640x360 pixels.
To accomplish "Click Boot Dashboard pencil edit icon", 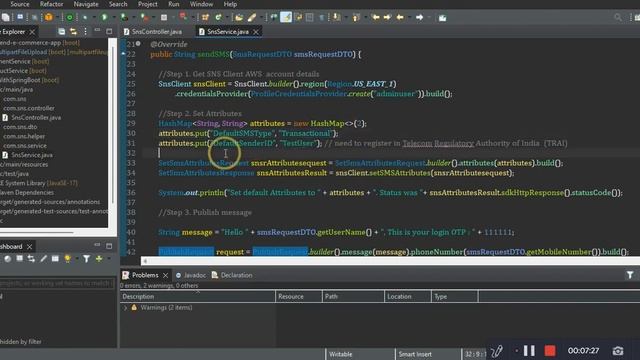I will click(43, 258).
